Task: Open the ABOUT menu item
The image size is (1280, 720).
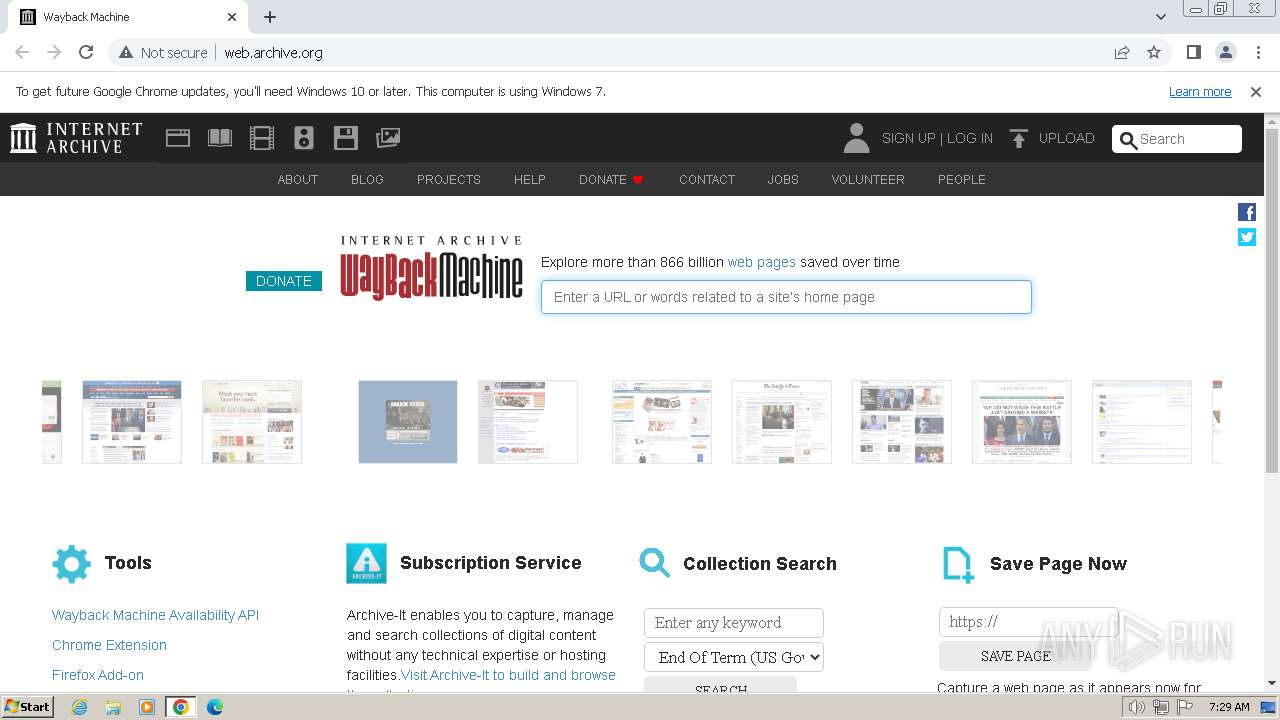Action: click(x=298, y=180)
